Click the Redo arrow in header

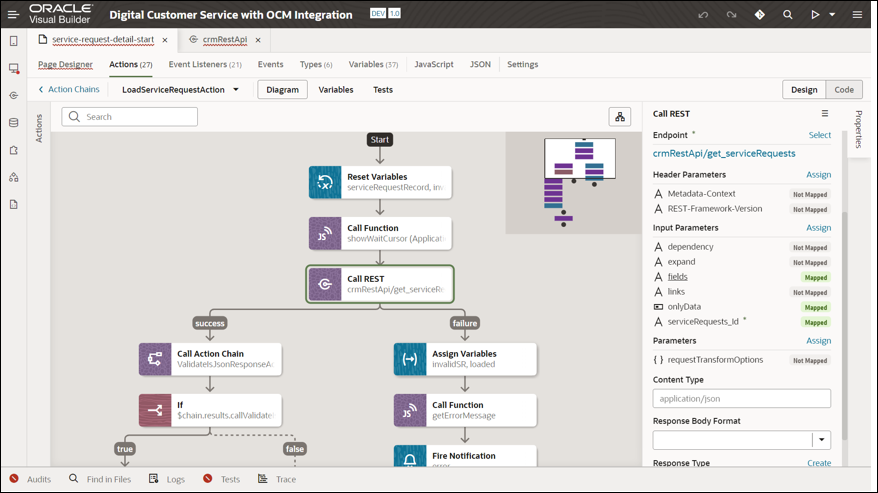click(731, 15)
